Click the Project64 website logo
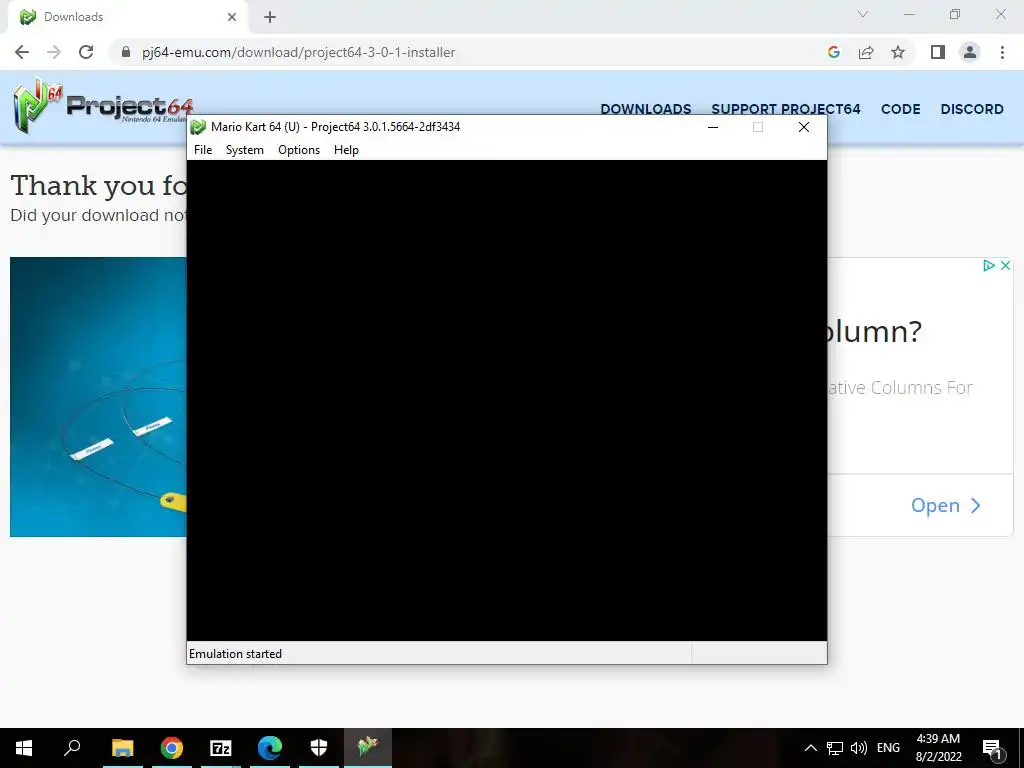This screenshot has width=1024, height=768. 101,106
